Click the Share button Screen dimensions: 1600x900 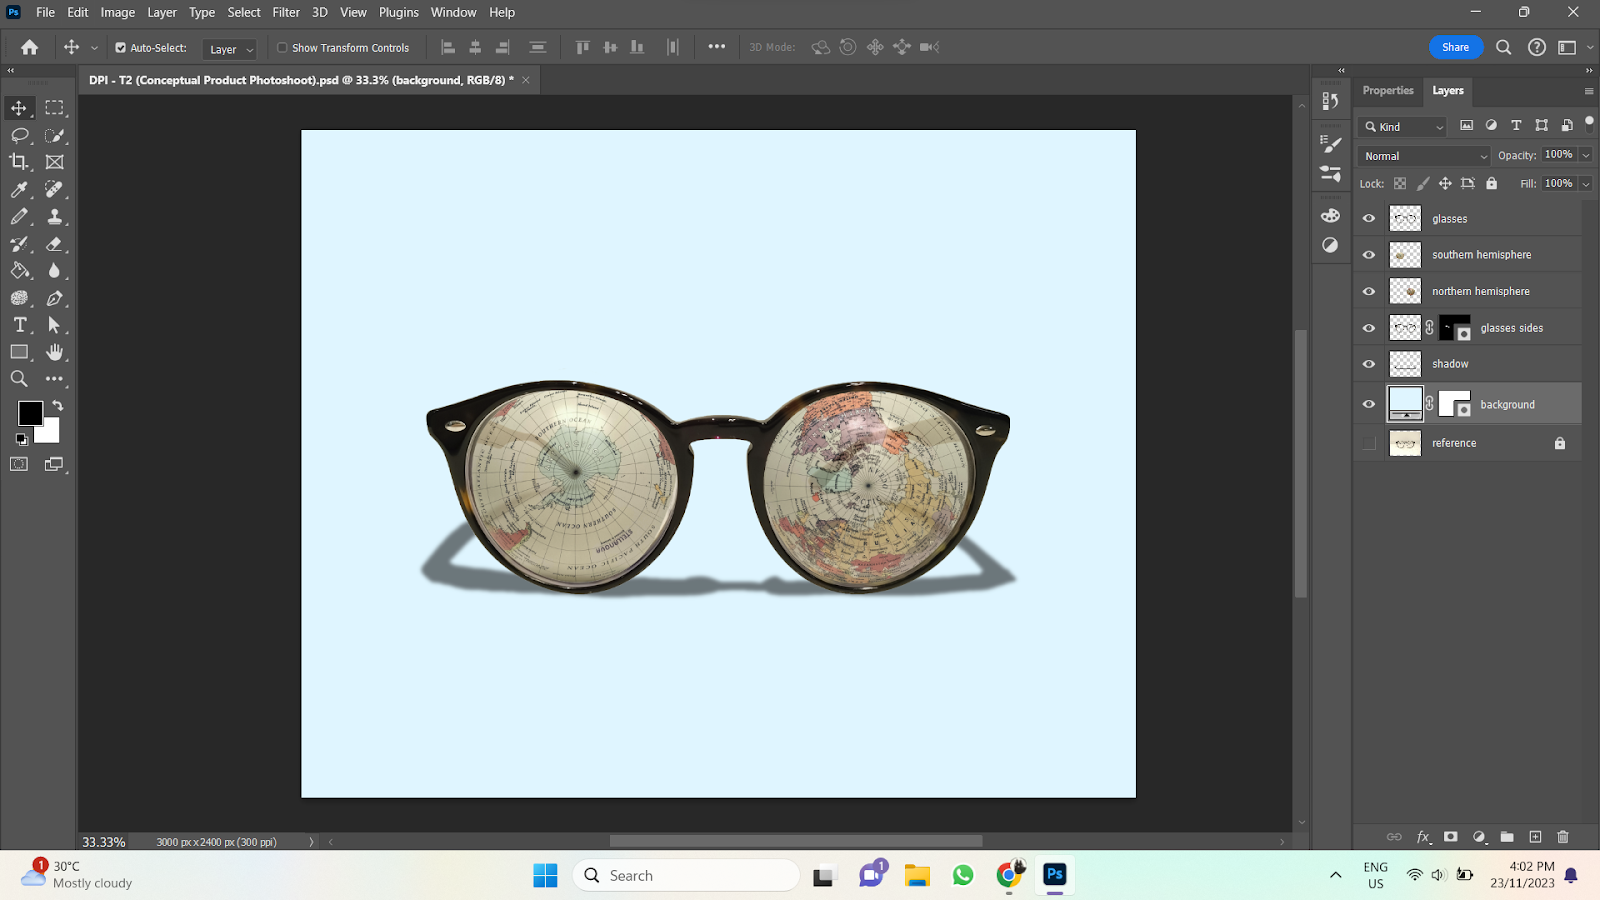coord(1455,47)
